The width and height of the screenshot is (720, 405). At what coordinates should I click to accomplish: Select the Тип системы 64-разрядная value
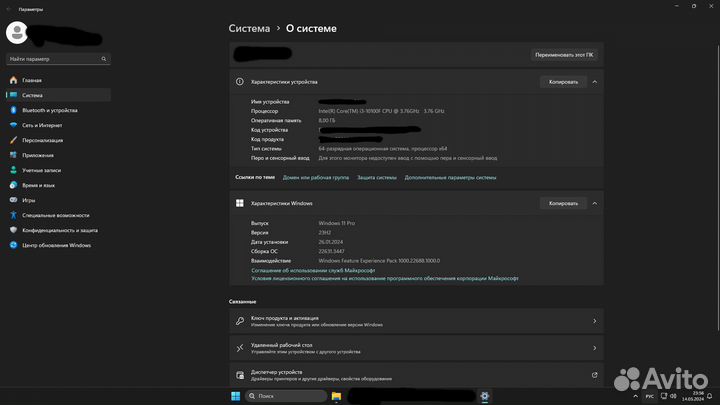click(382, 148)
